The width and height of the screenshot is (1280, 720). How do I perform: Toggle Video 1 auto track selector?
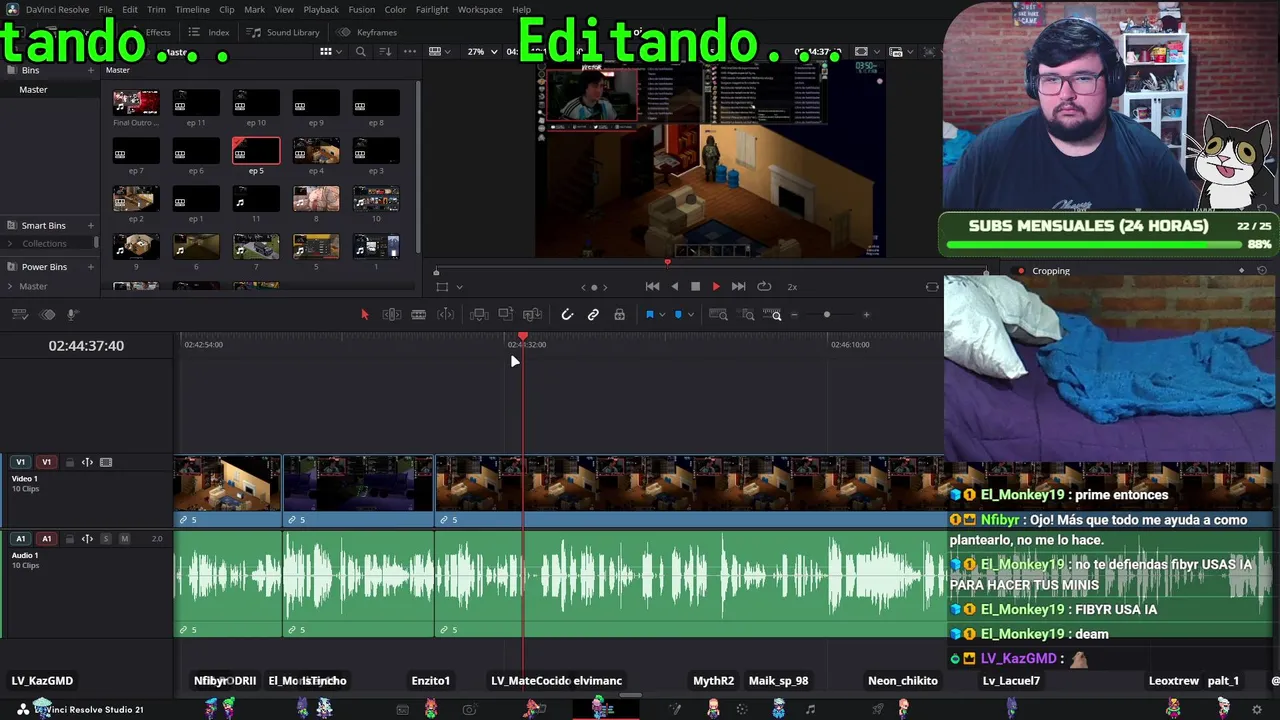[x=87, y=463]
